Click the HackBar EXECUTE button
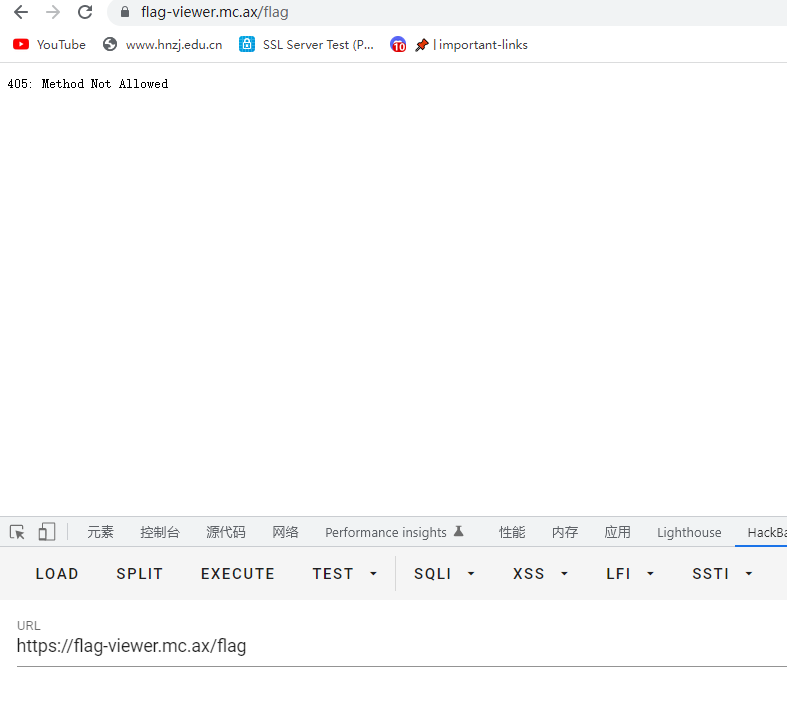The width and height of the screenshot is (787, 702). [x=237, y=573]
